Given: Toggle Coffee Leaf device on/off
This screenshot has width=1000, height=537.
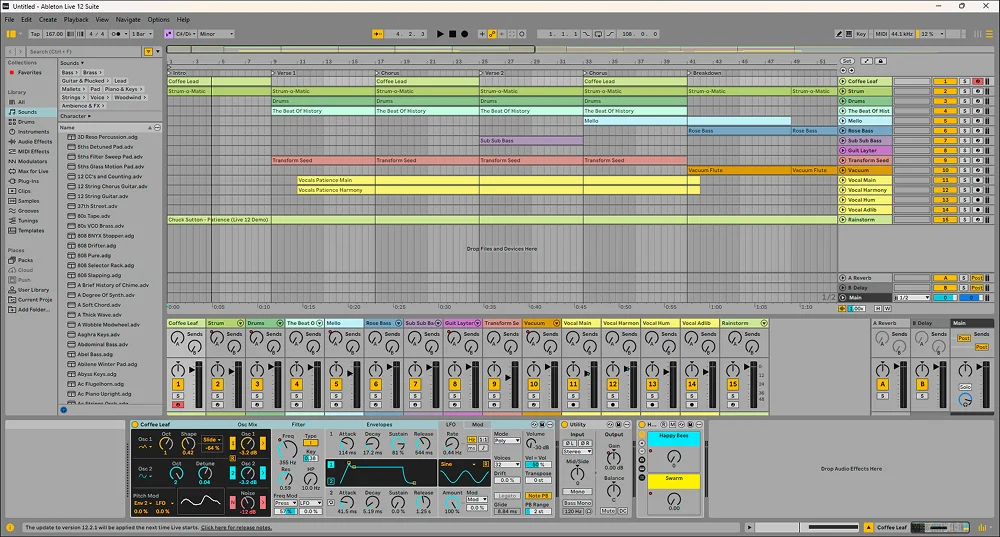Looking at the screenshot, I should [135, 424].
